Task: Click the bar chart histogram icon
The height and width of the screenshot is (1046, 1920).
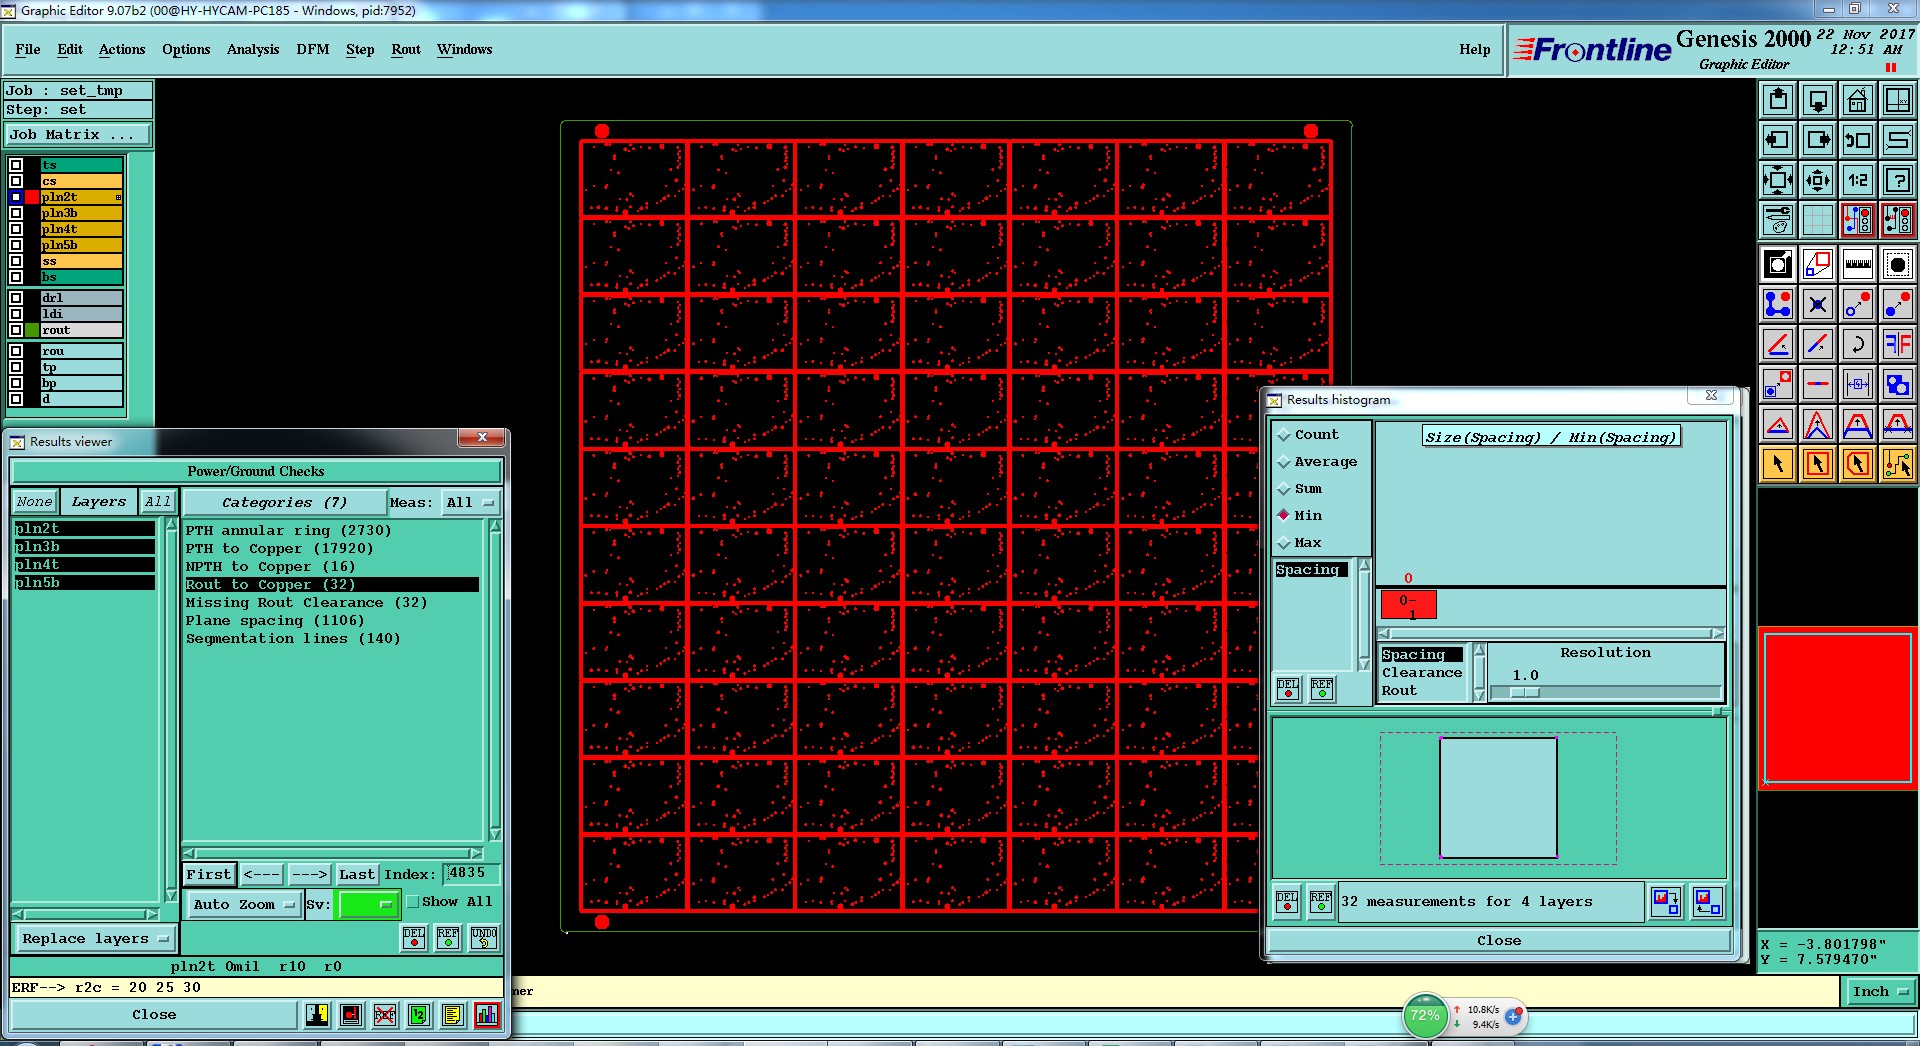Action: [487, 1015]
